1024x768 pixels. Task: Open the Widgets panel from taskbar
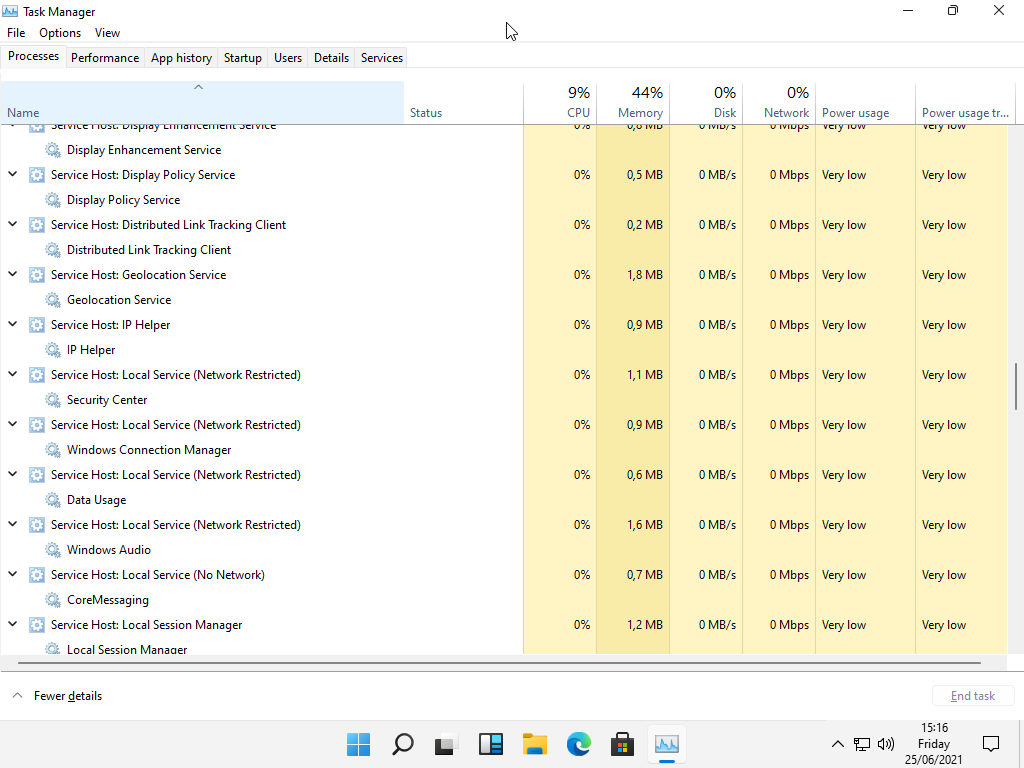point(490,744)
